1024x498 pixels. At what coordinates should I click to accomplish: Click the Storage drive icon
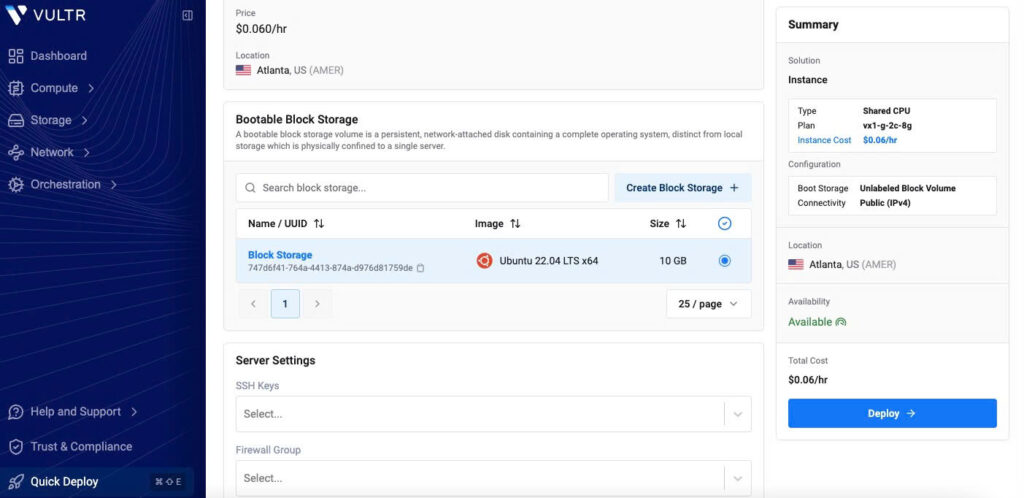(x=16, y=120)
